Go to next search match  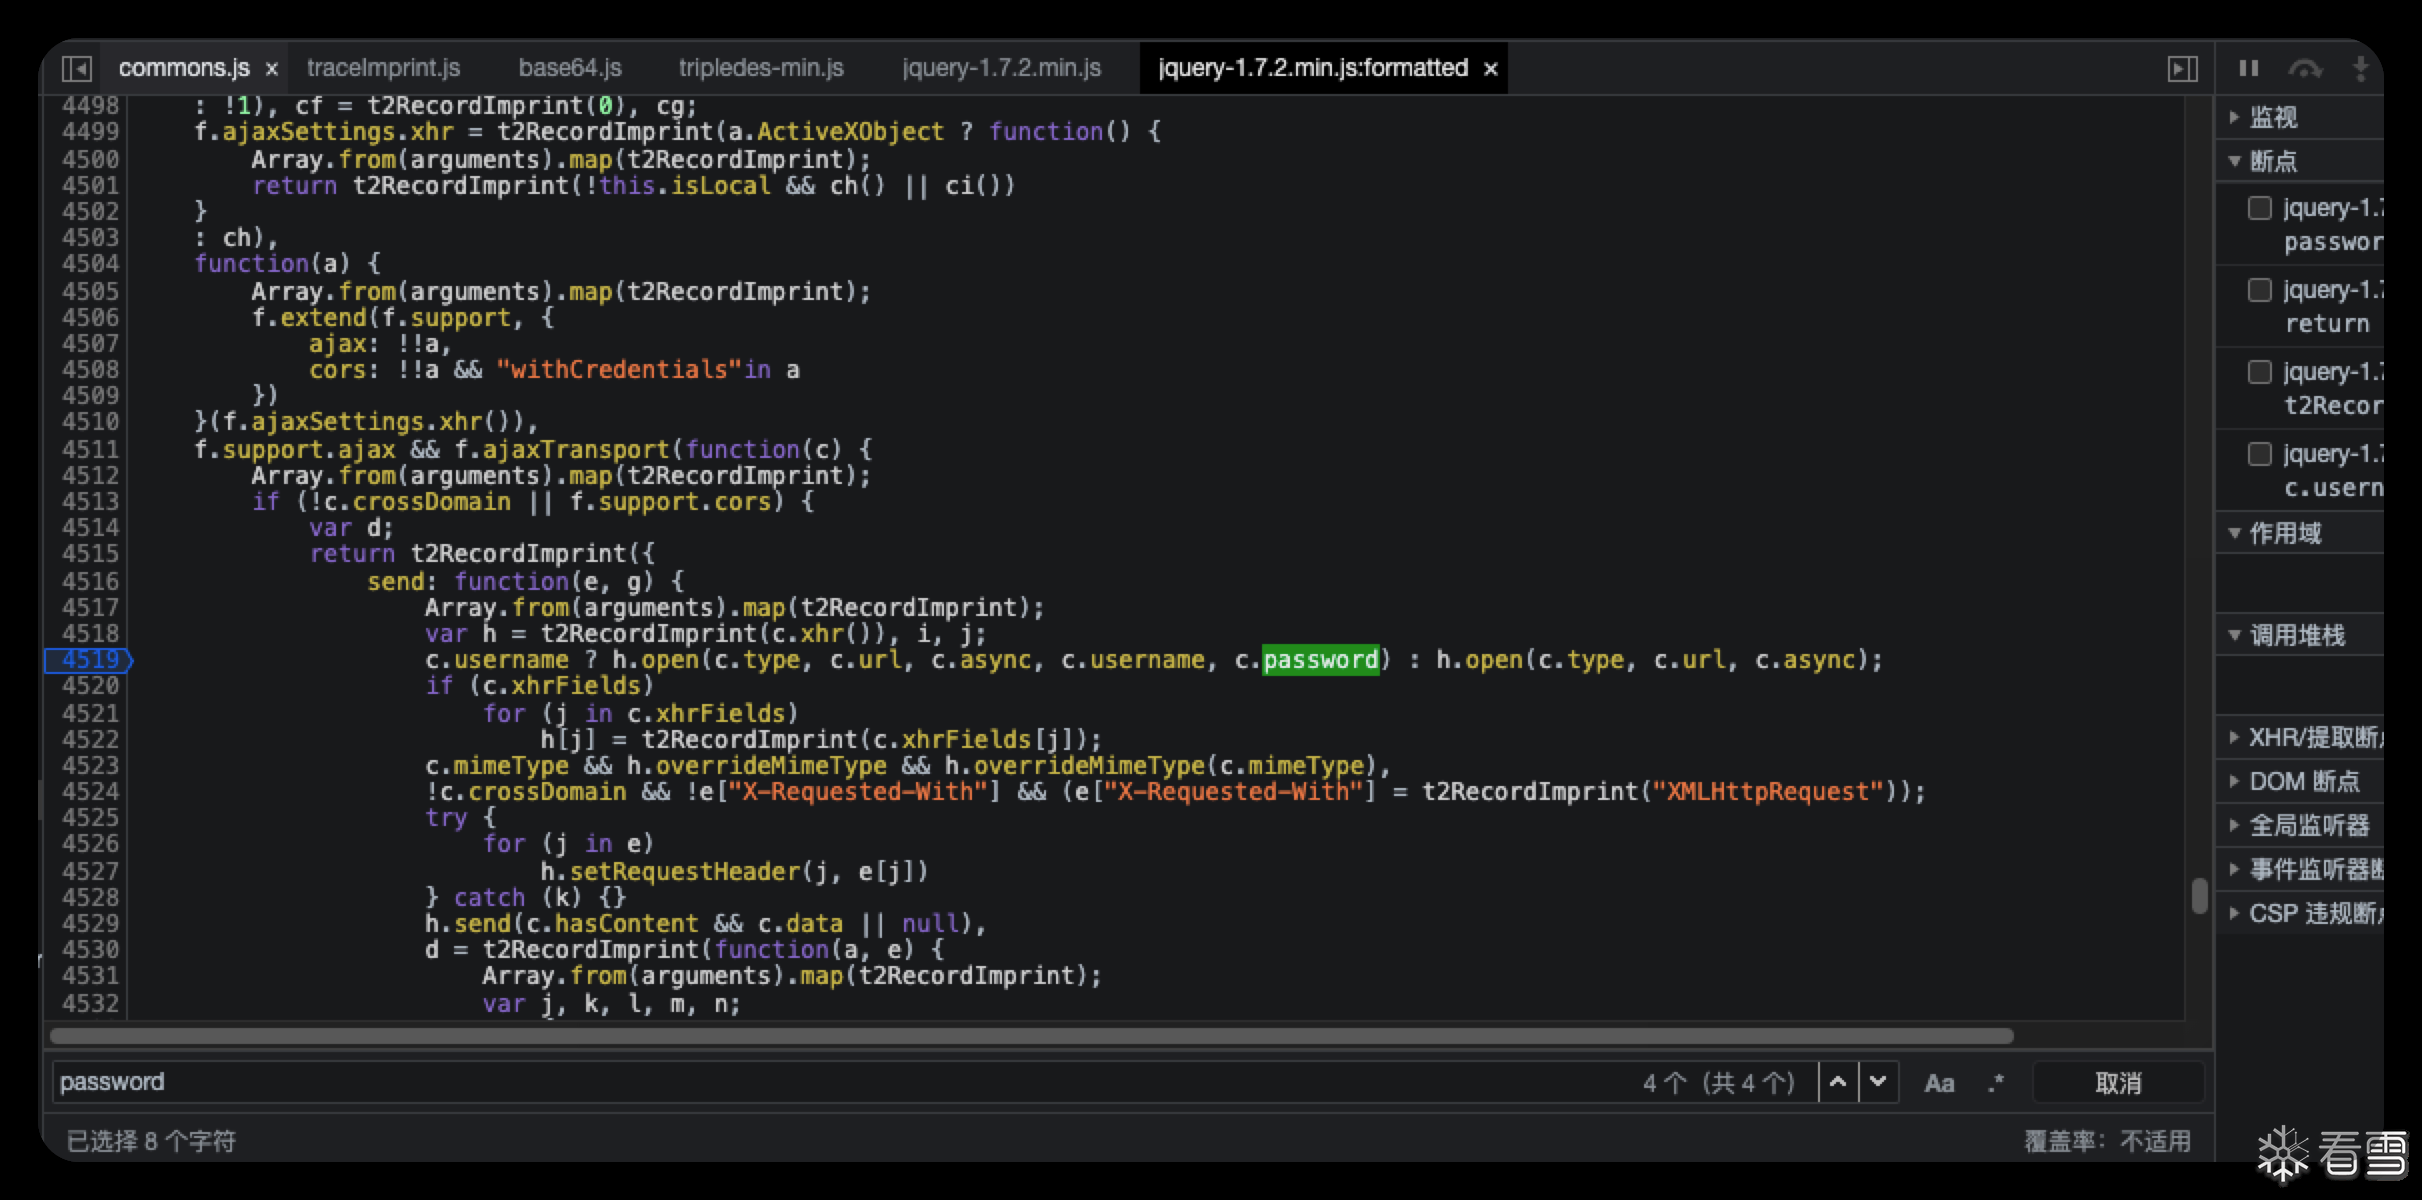pos(1878,1082)
